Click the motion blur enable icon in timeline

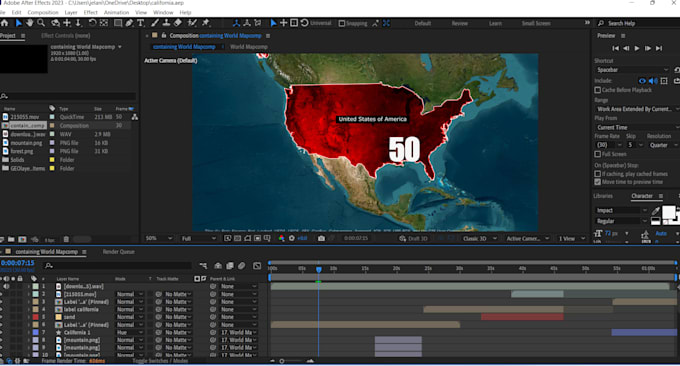point(242,265)
